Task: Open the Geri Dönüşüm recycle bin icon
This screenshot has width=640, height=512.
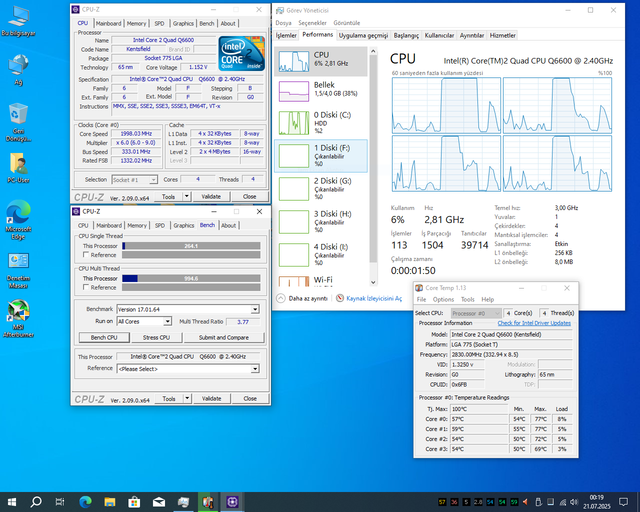Action: 18,122
